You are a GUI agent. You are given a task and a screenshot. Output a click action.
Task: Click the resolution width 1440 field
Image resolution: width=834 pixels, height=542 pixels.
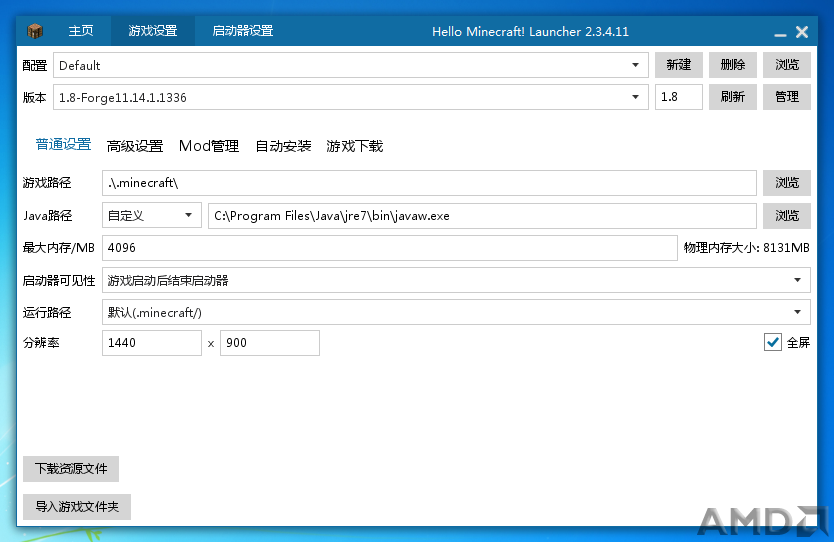[x=152, y=343]
